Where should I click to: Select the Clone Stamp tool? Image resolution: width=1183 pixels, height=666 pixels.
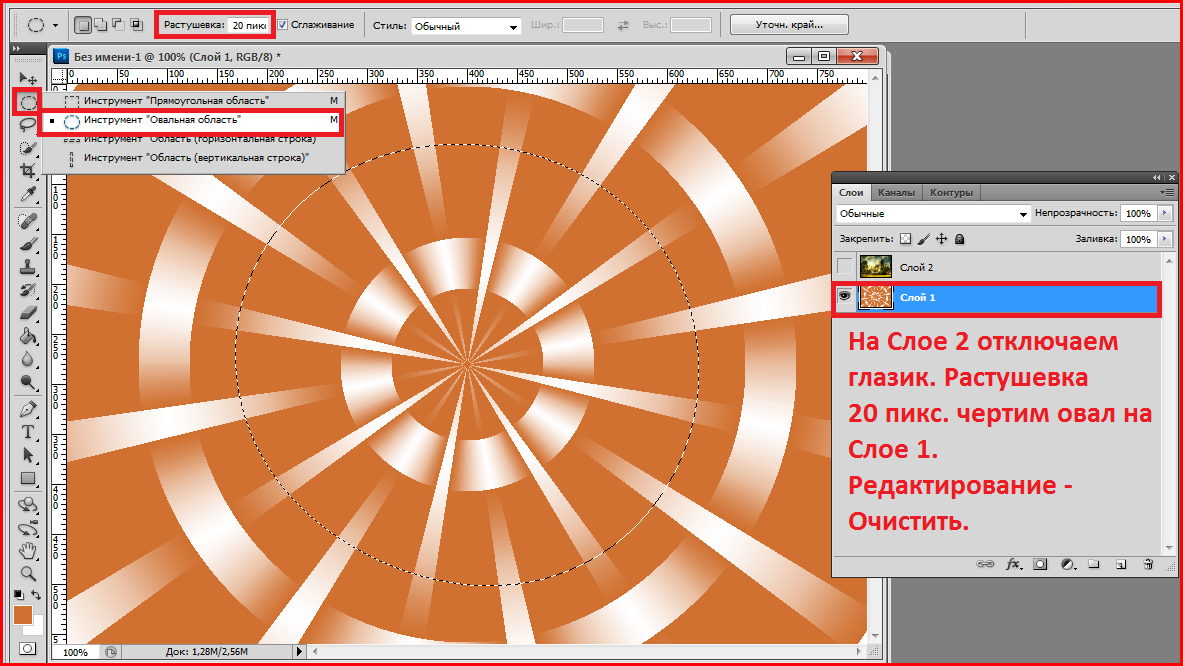pos(28,267)
